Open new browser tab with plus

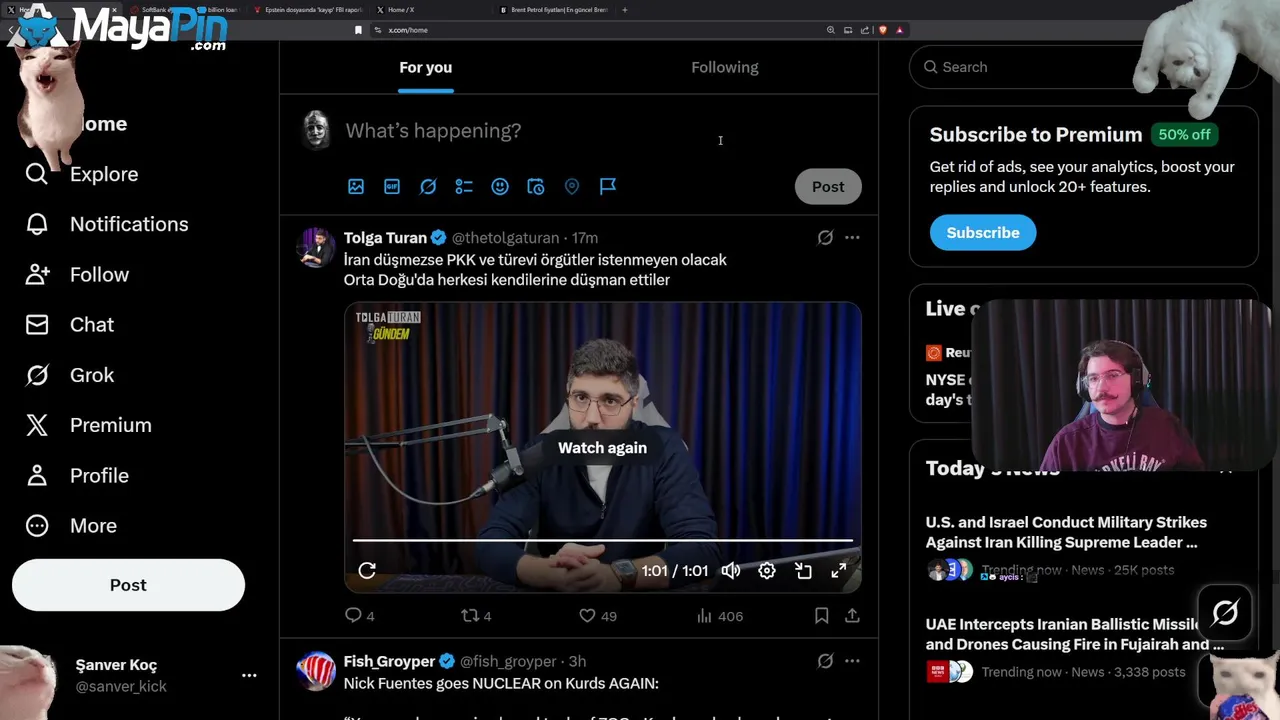tap(625, 10)
